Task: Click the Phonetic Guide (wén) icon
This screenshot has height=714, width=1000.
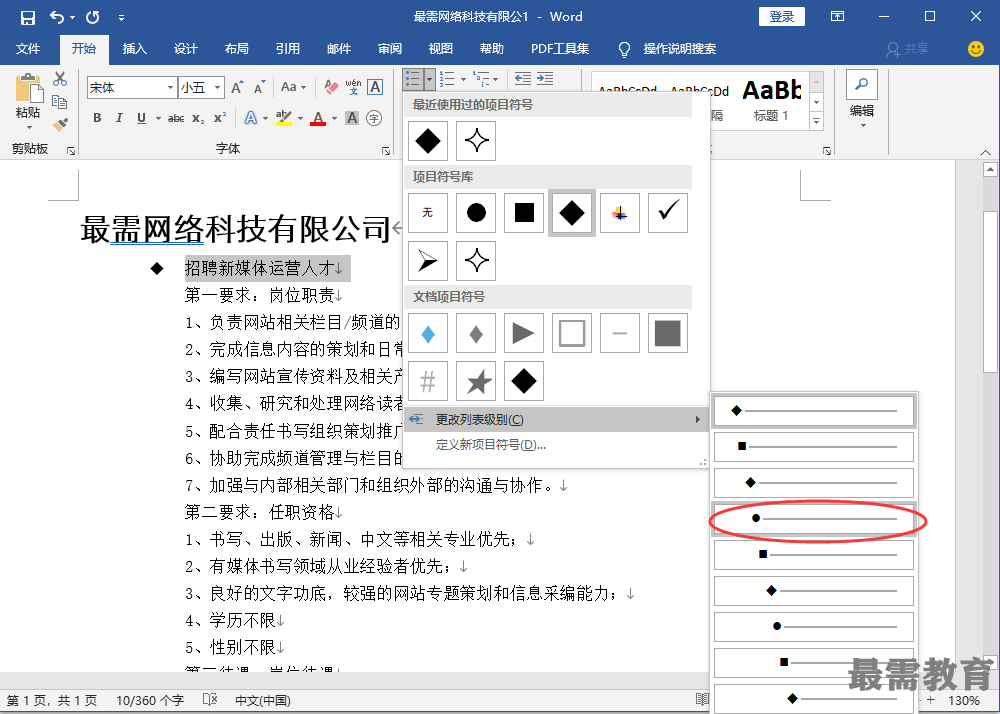Action: tap(353, 87)
